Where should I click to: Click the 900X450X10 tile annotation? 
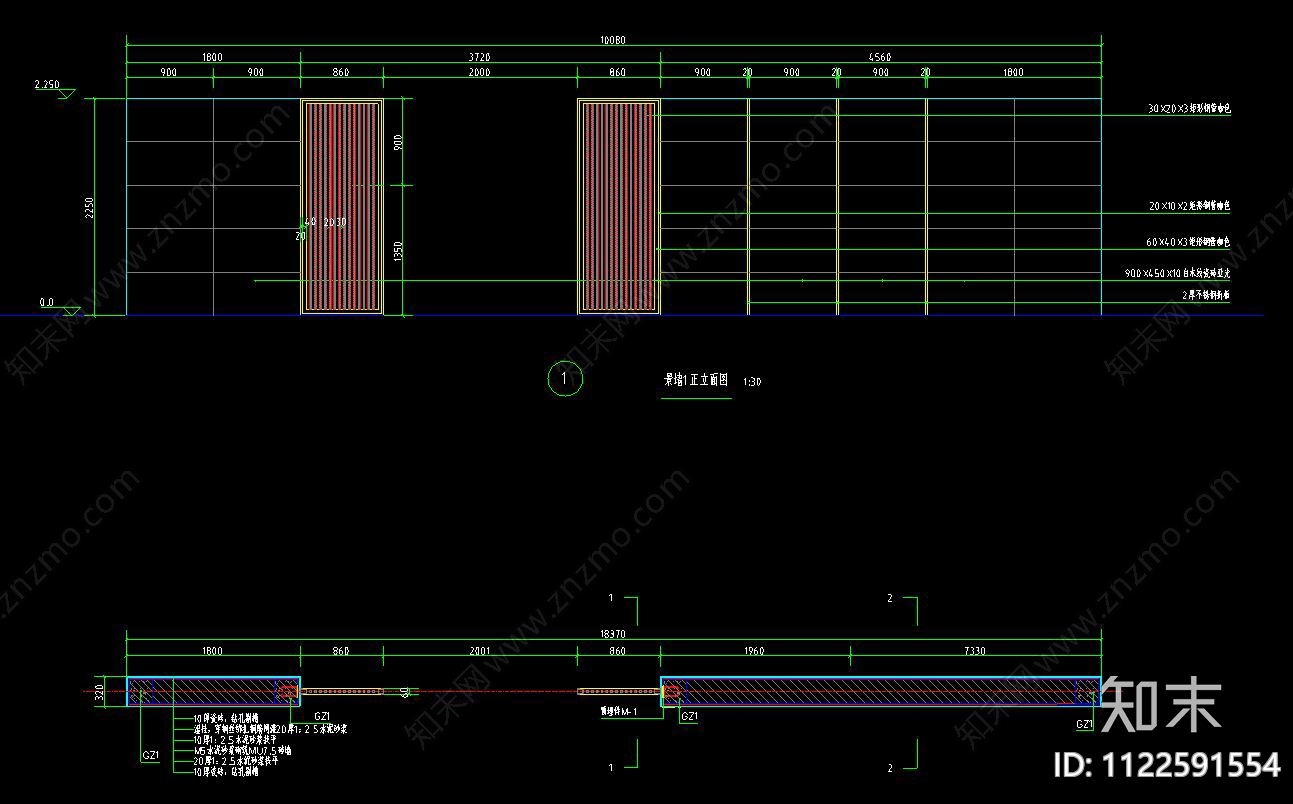1178,272
